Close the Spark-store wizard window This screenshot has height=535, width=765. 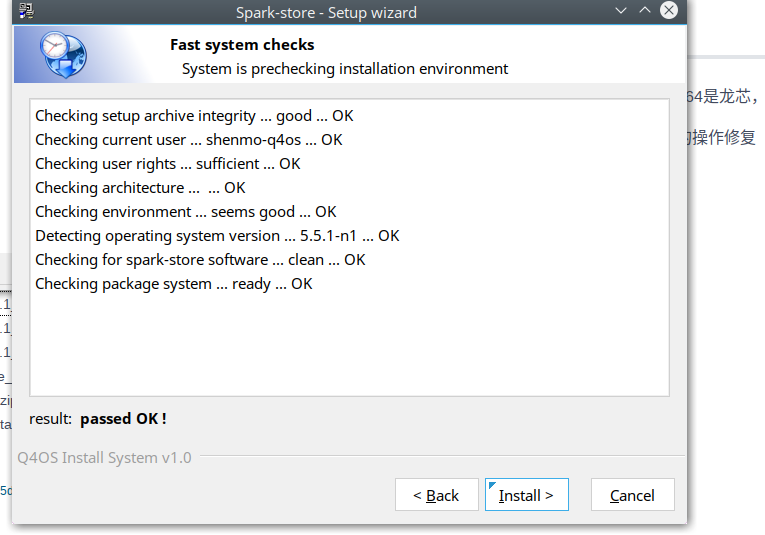tap(669, 12)
